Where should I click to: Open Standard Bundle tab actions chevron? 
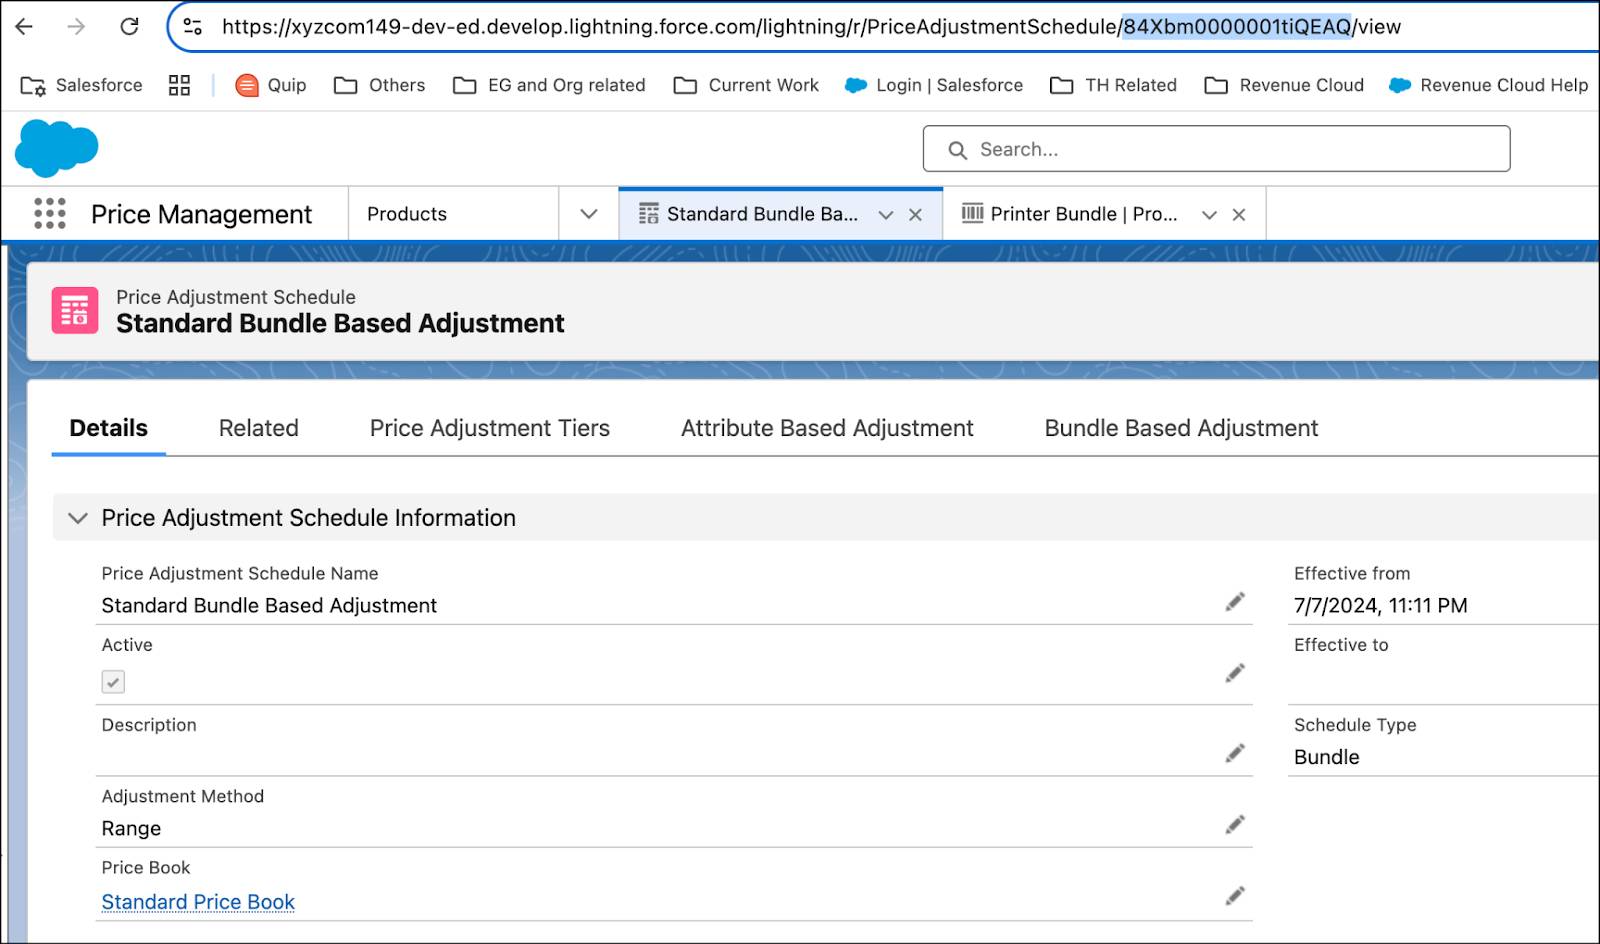(885, 215)
